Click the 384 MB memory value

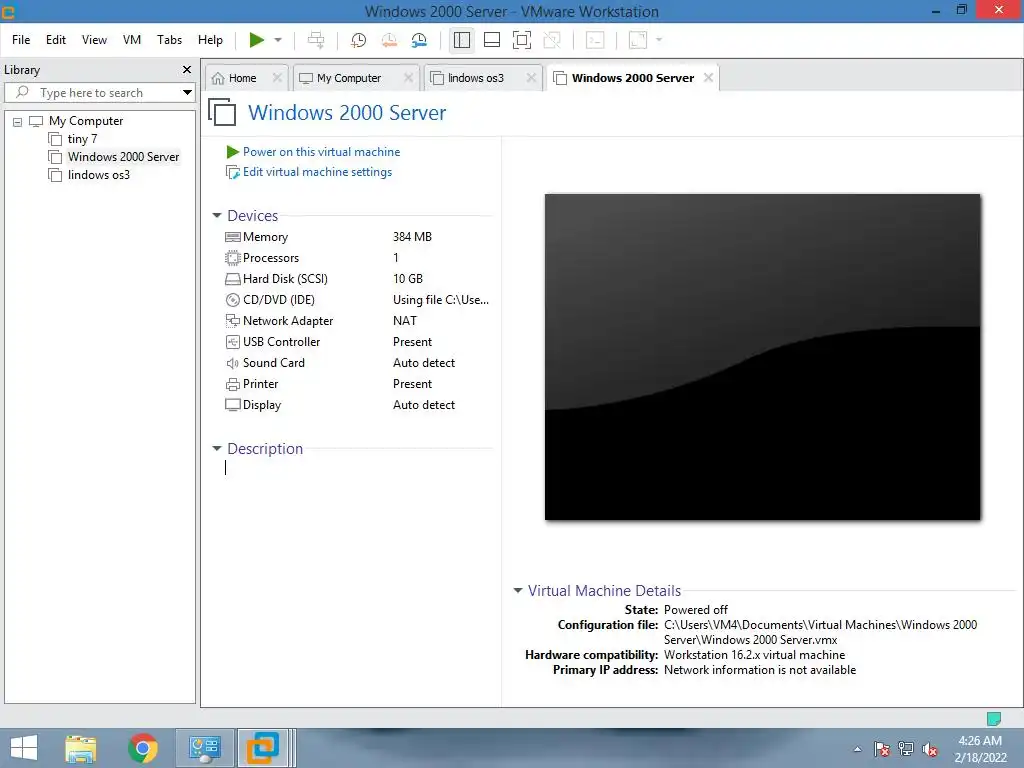pos(412,237)
